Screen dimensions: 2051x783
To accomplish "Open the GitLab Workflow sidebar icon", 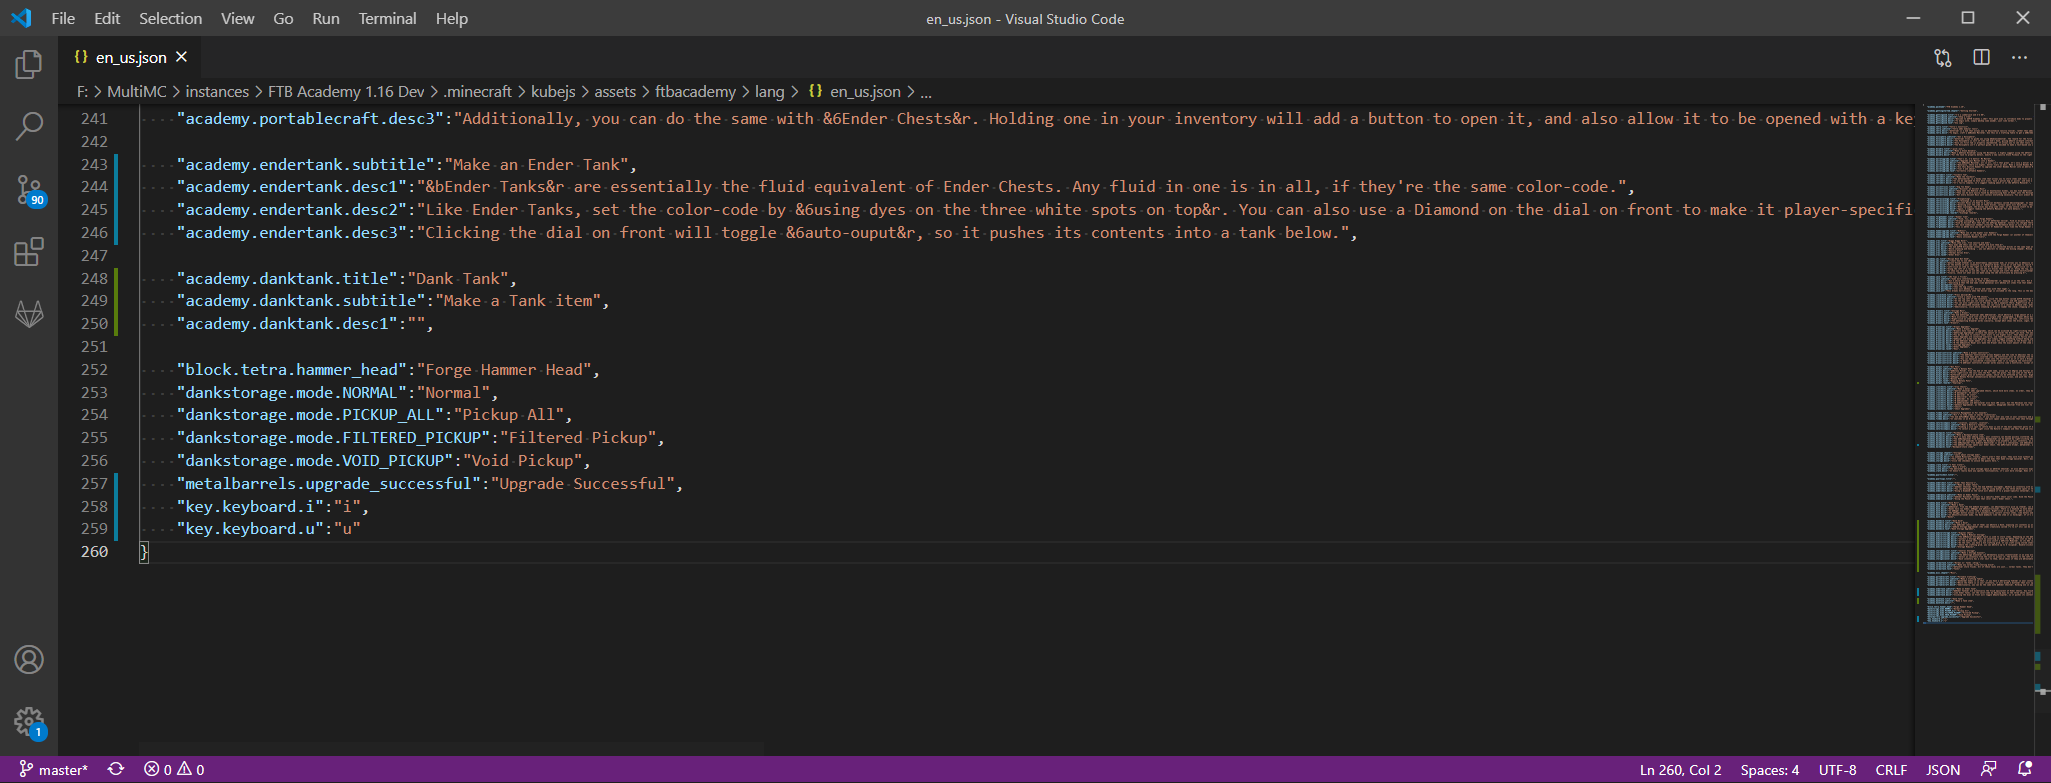I will [x=29, y=314].
